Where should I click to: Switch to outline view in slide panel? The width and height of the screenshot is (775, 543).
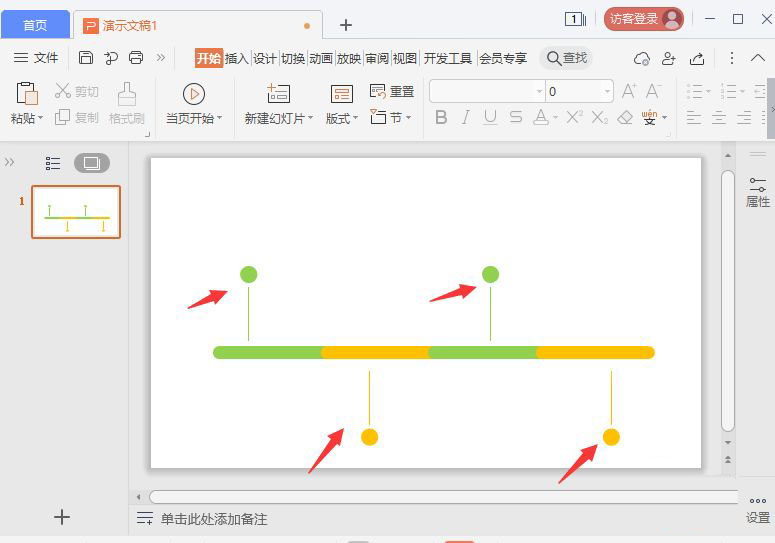(x=53, y=163)
